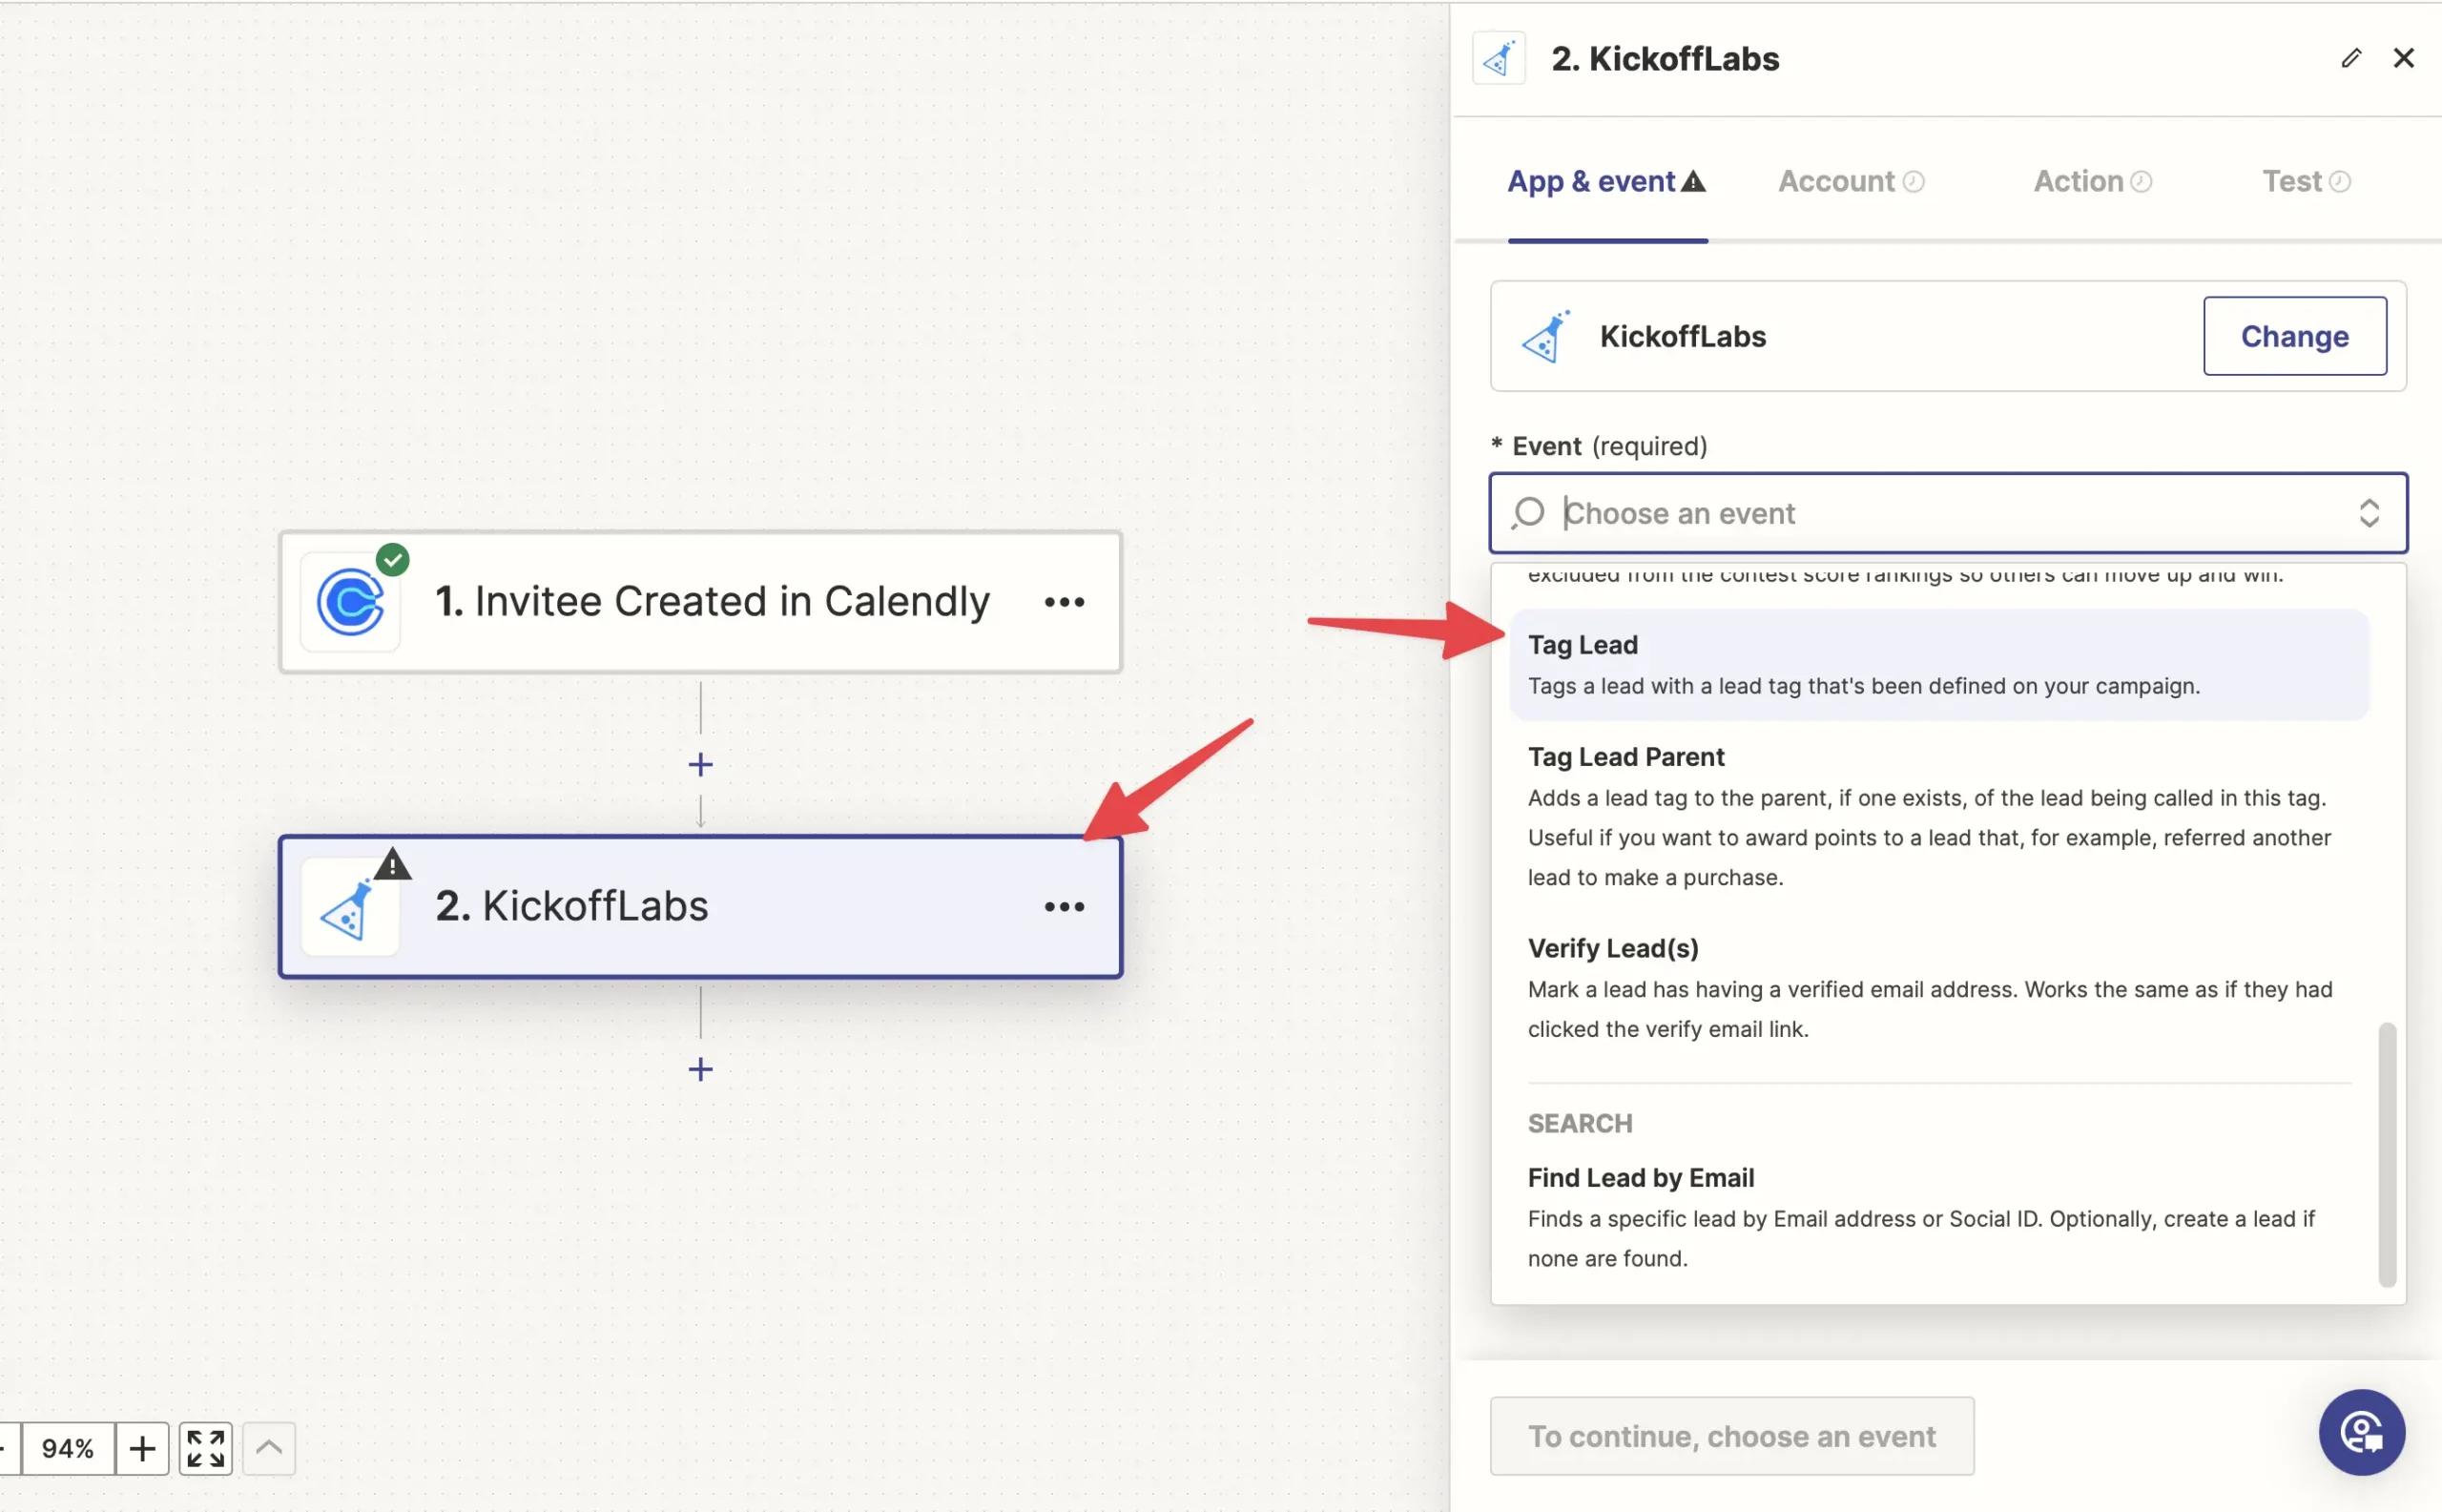Select the Verify Lead(s) event

pos(1938,988)
